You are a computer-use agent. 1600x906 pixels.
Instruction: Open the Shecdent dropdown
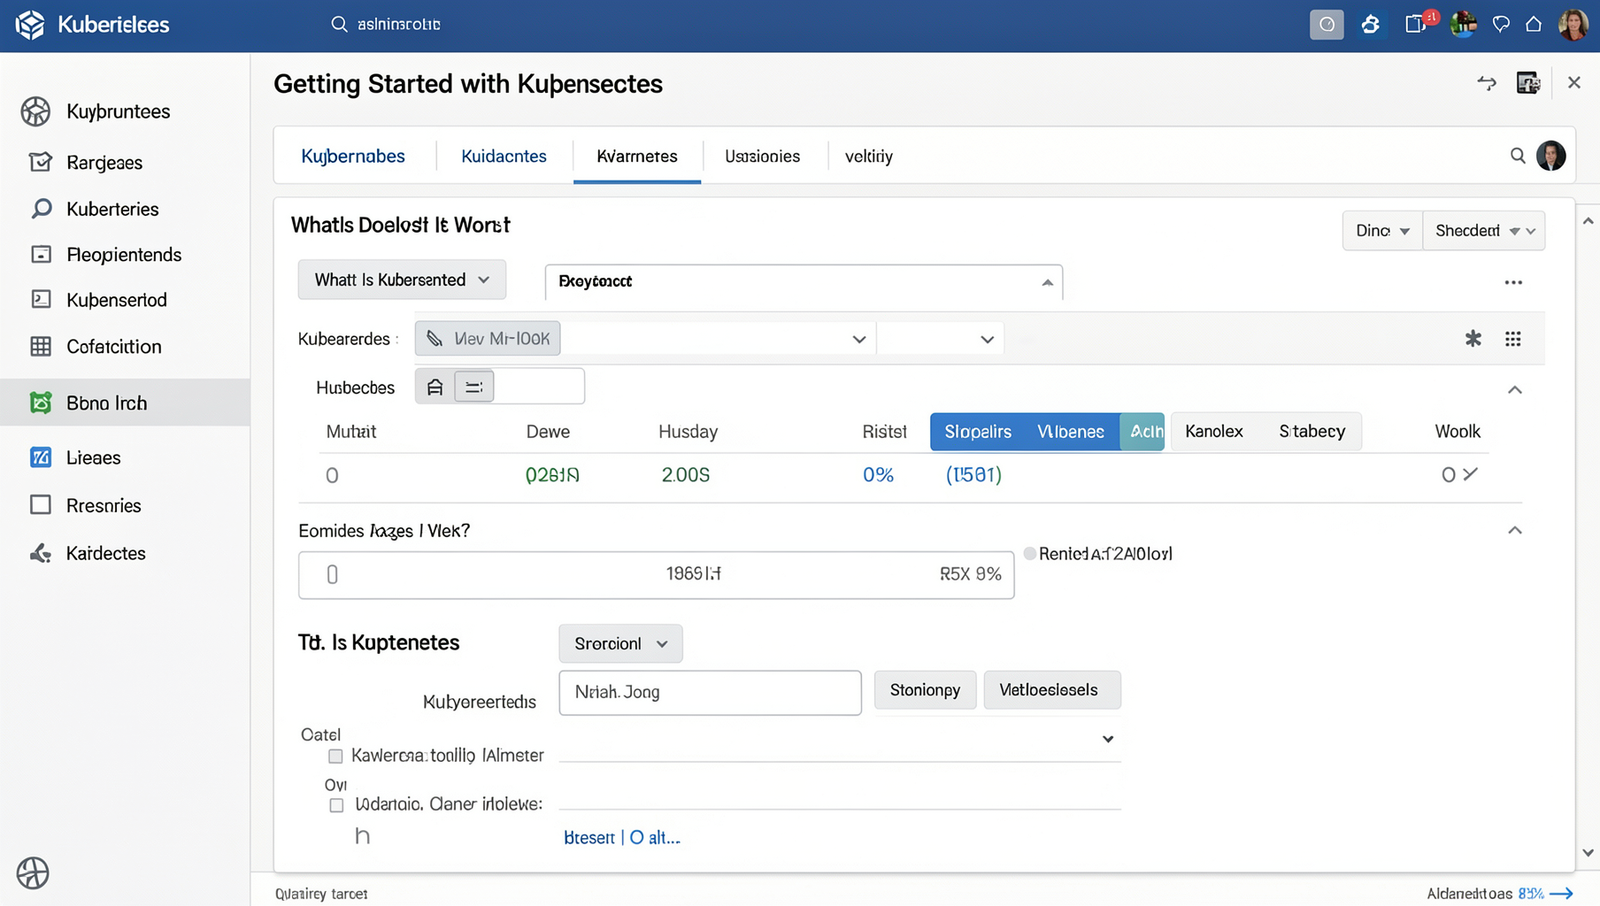point(1484,231)
